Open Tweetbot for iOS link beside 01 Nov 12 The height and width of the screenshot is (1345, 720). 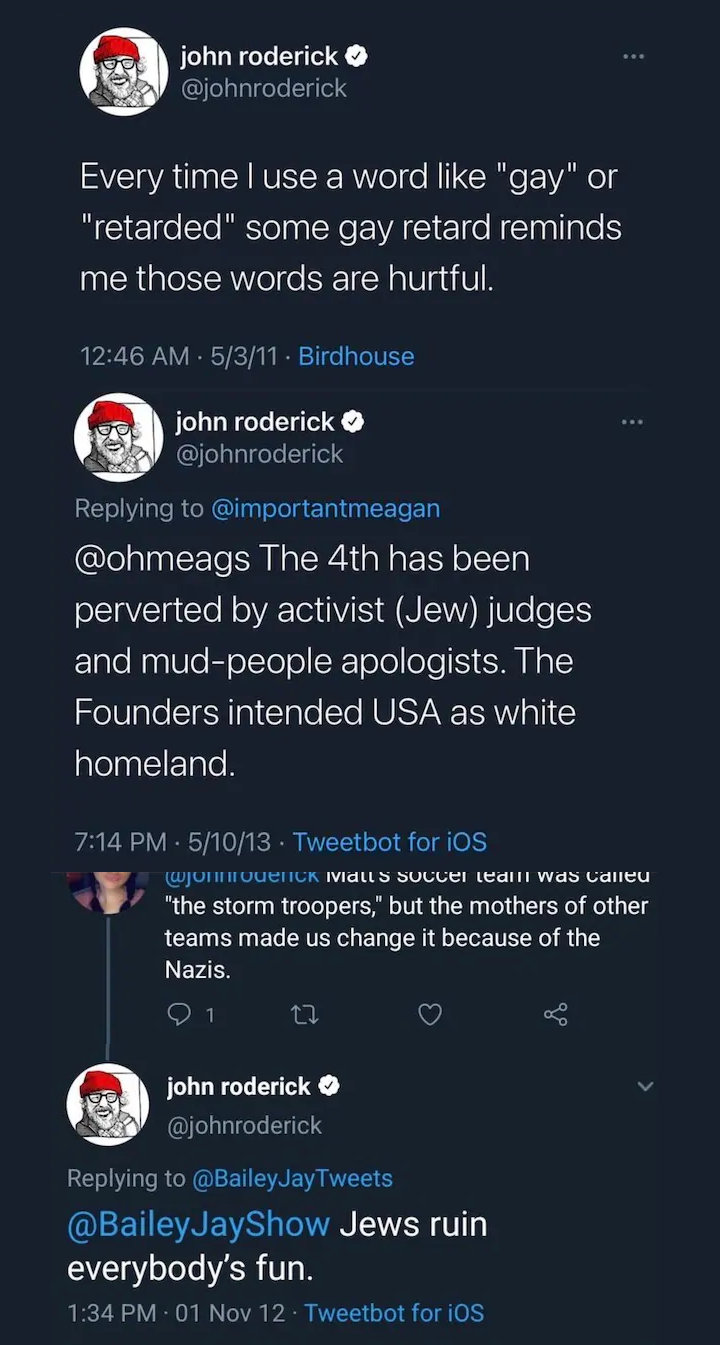pos(394,1312)
